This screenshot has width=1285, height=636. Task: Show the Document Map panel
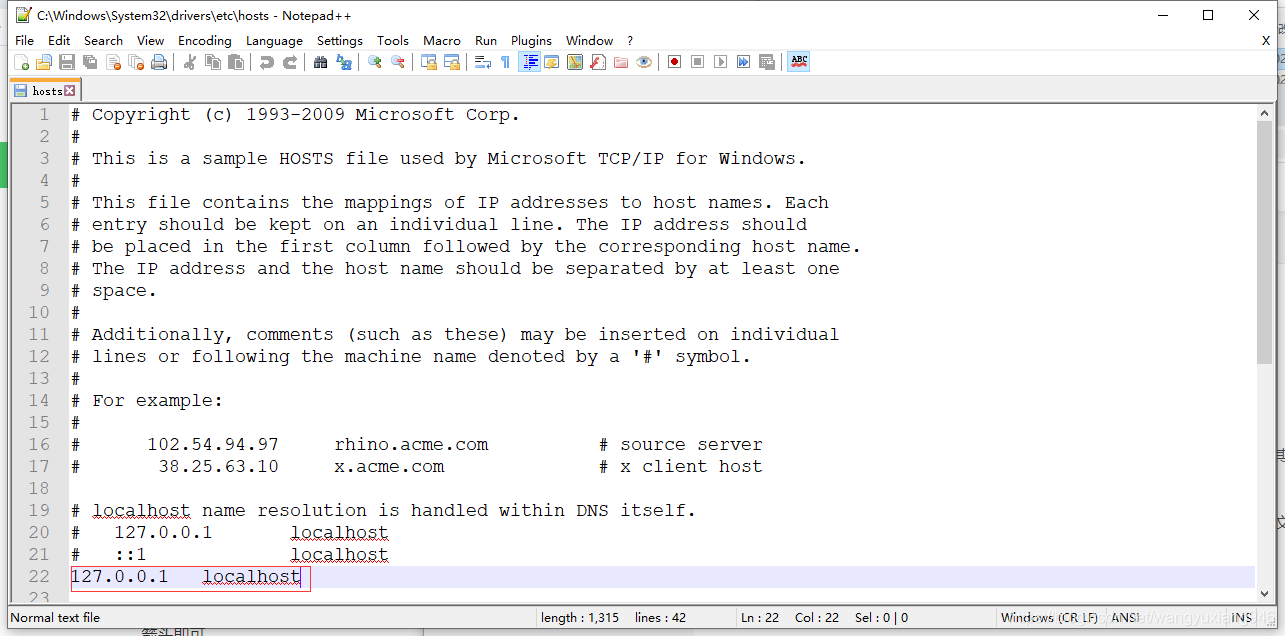(575, 62)
